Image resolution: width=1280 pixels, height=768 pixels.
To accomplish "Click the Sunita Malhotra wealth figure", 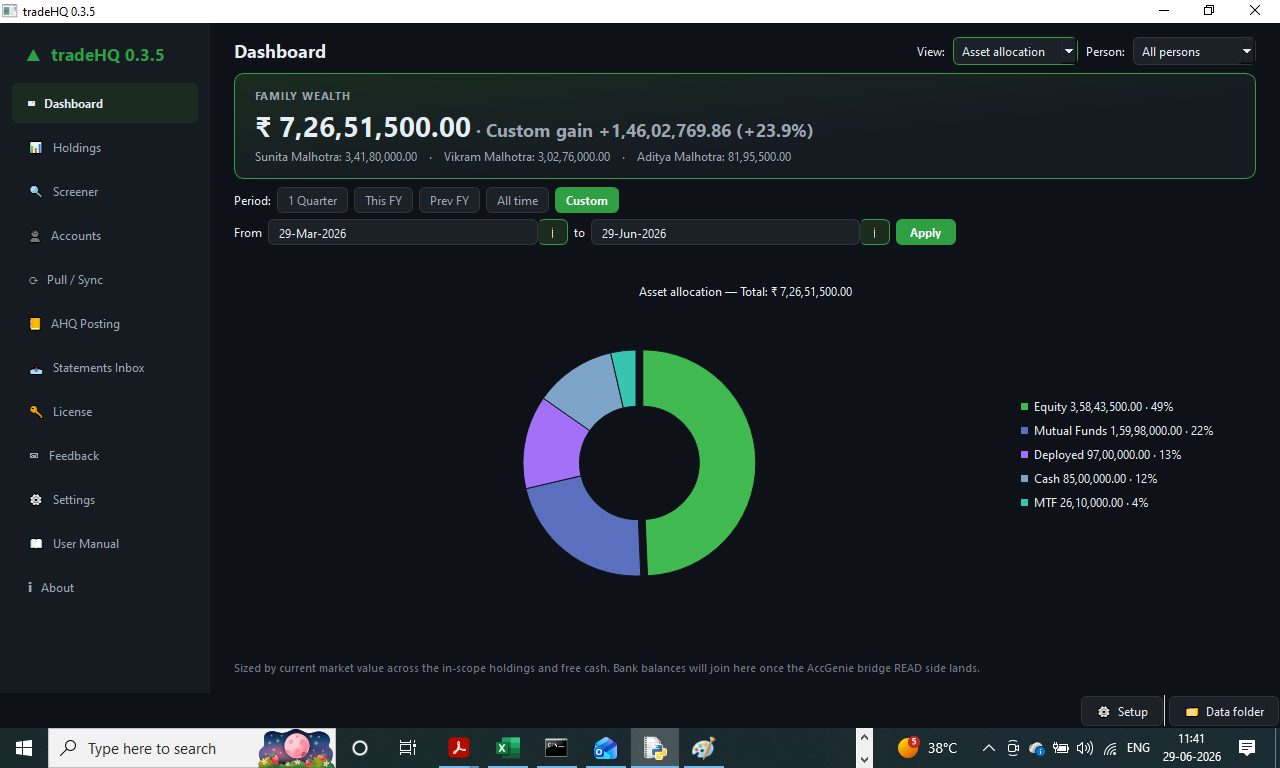I will (x=336, y=157).
